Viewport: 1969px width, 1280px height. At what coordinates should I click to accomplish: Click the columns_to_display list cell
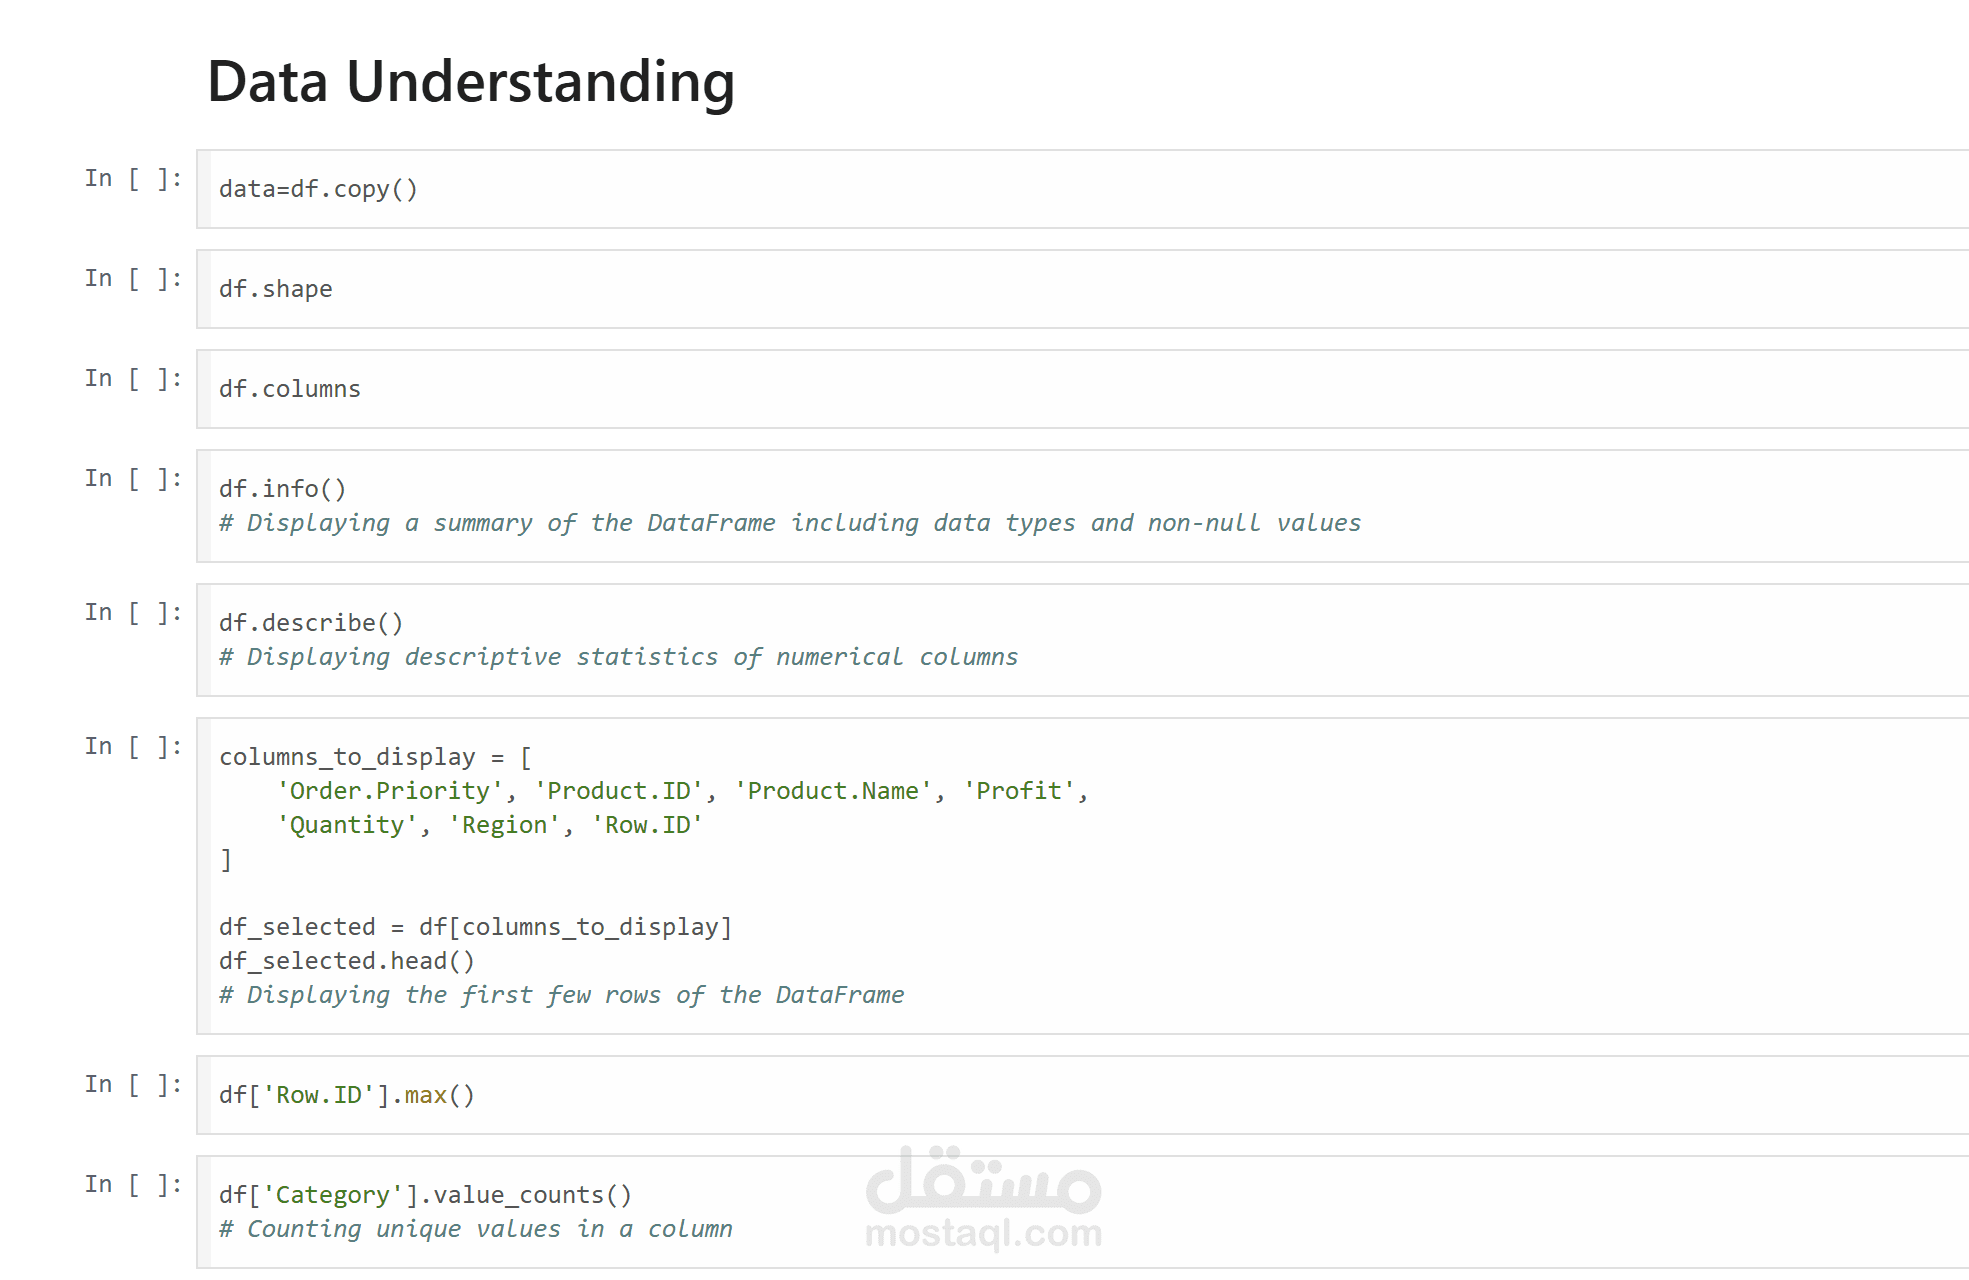(x=1083, y=876)
